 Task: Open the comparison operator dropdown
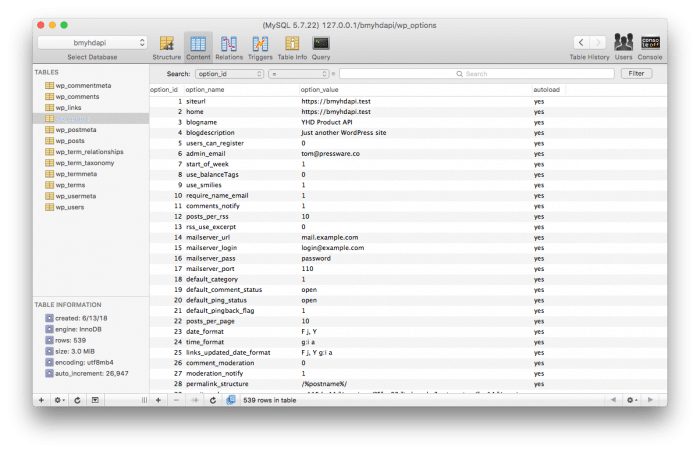pos(298,74)
